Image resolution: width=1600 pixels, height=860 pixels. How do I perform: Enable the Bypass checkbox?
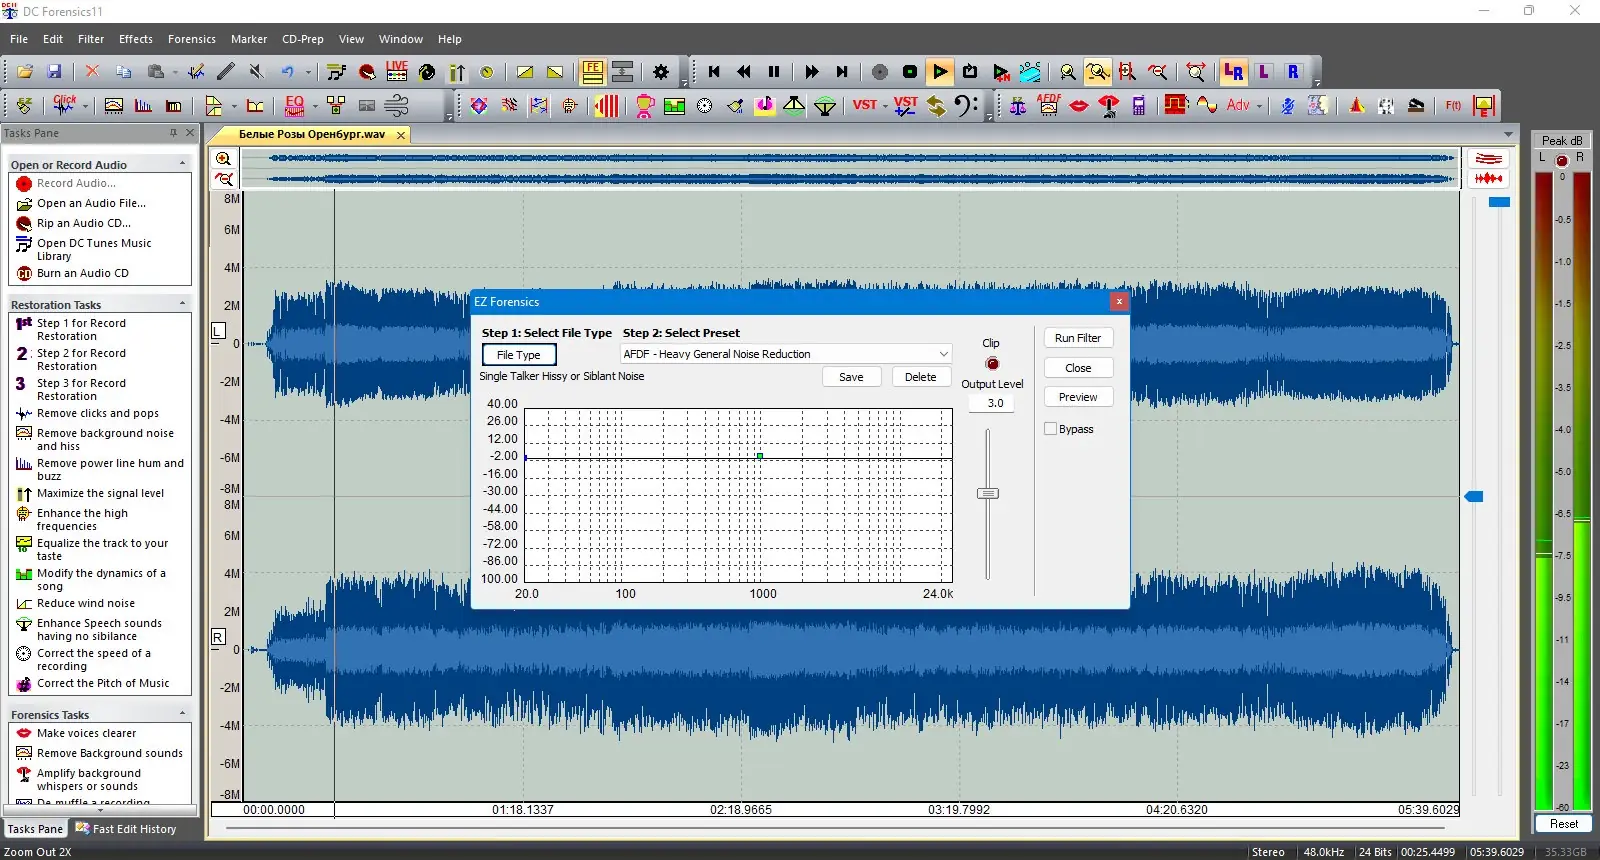click(x=1050, y=429)
